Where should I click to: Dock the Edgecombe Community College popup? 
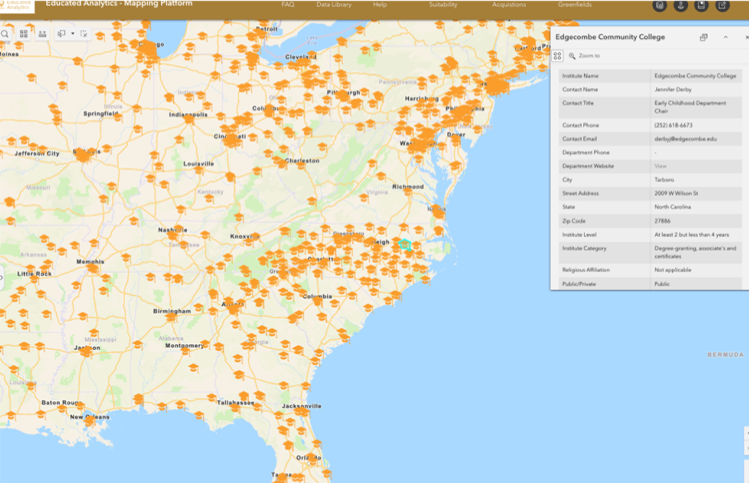[704, 37]
